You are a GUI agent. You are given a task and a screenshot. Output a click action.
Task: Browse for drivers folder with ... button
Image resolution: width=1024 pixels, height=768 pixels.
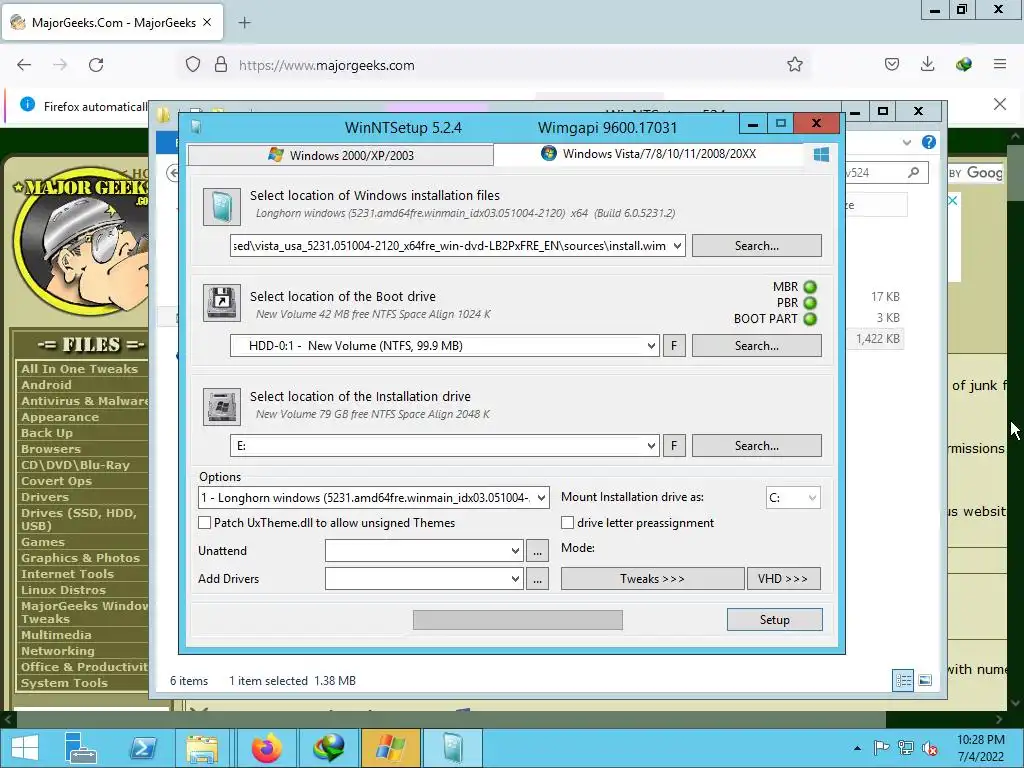(x=537, y=579)
